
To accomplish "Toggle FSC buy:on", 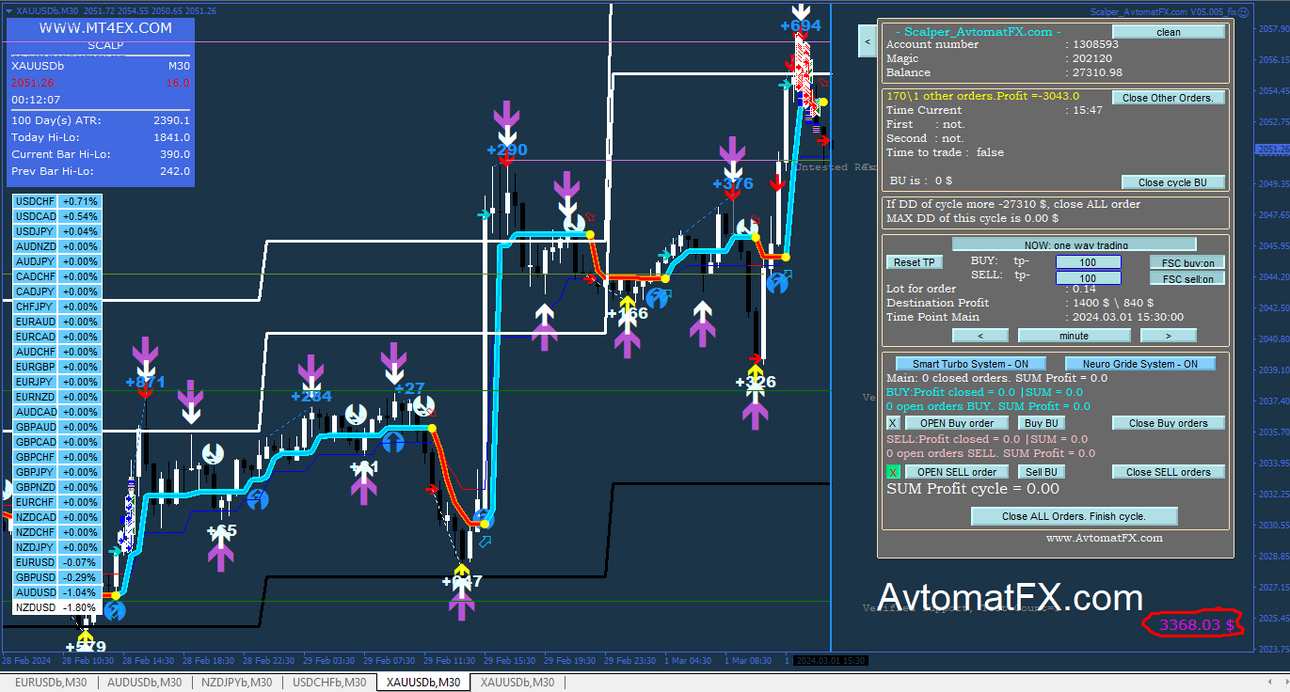I will pos(1188,263).
